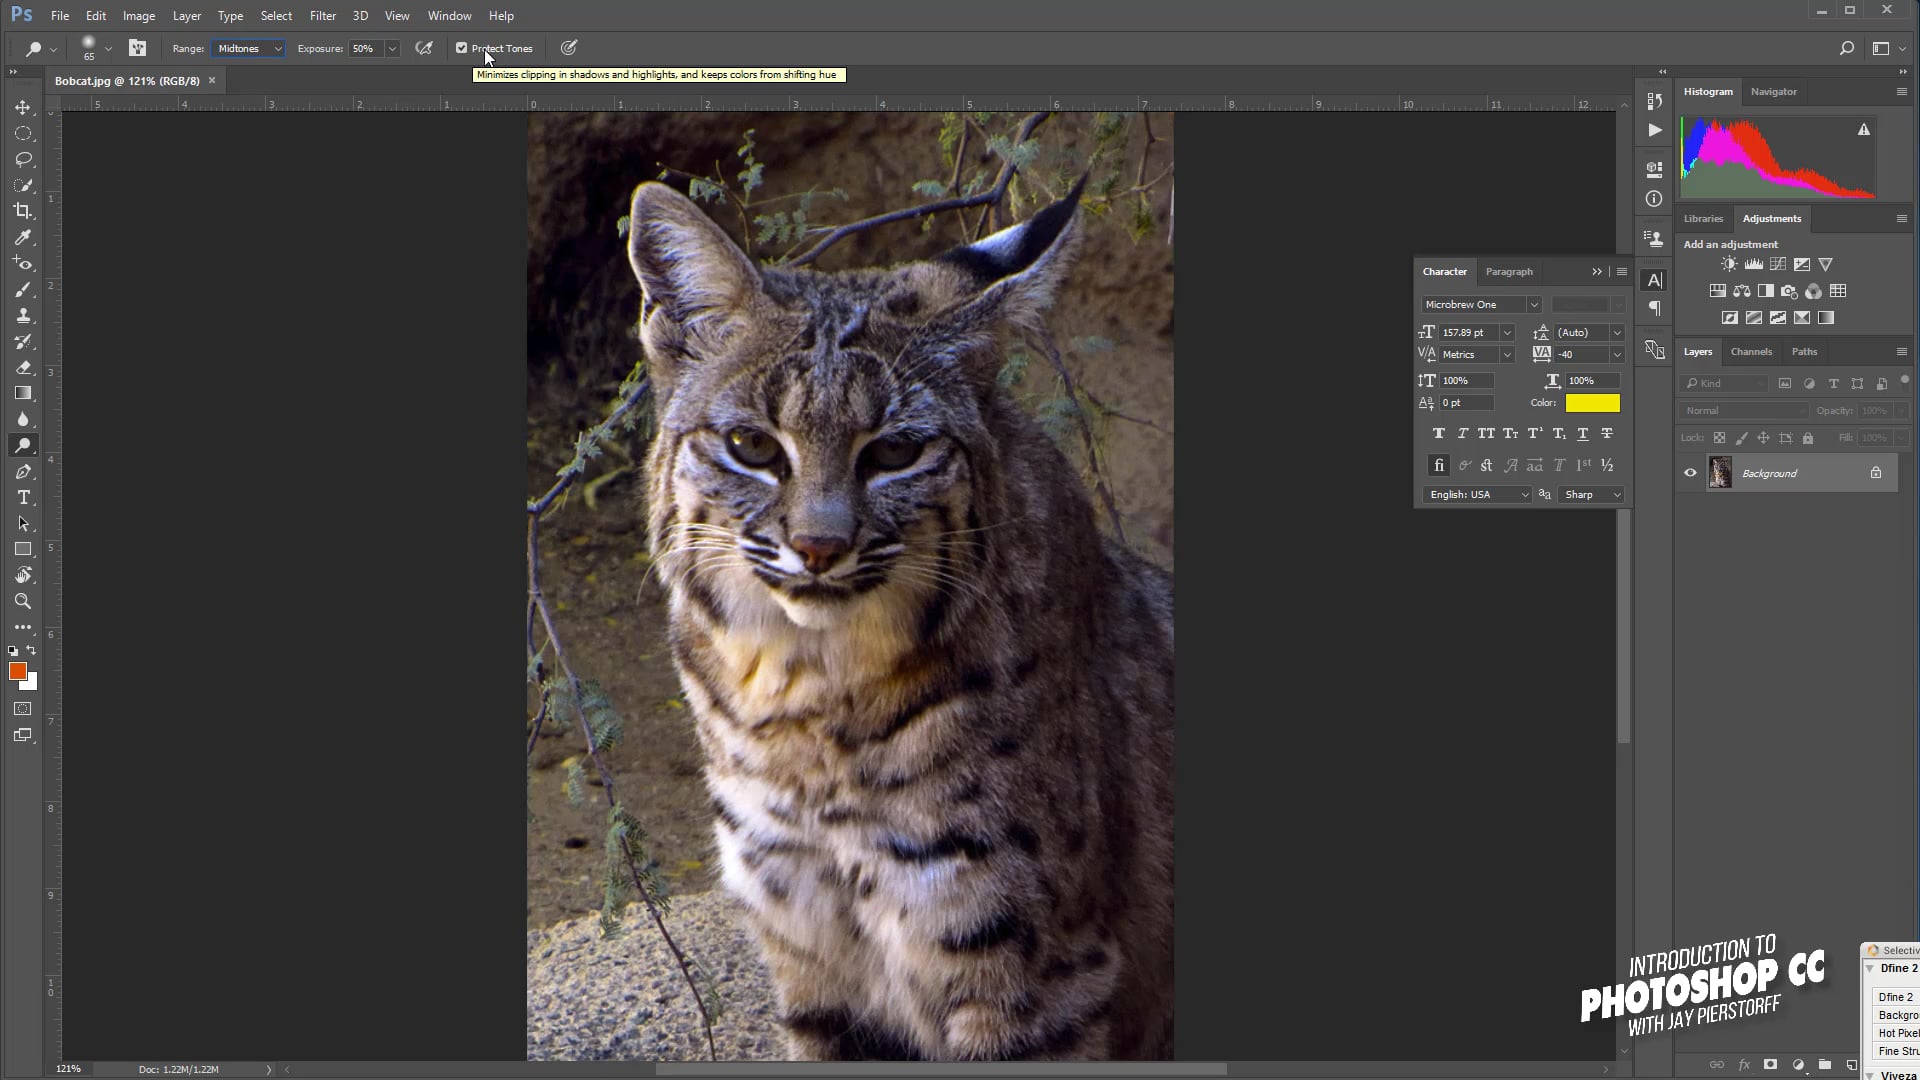Select the Clone Stamp tool

click(x=23, y=316)
